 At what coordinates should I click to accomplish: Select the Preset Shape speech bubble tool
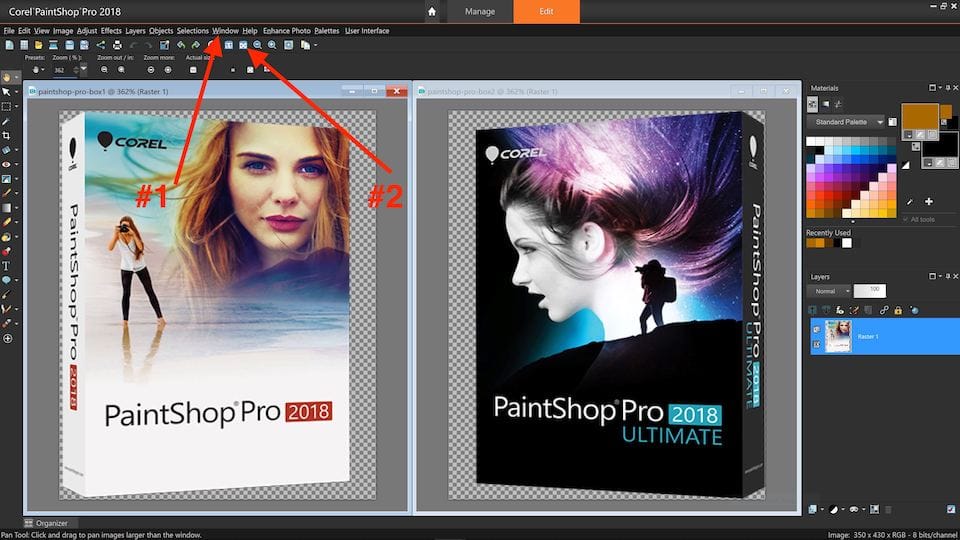(x=6, y=280)
